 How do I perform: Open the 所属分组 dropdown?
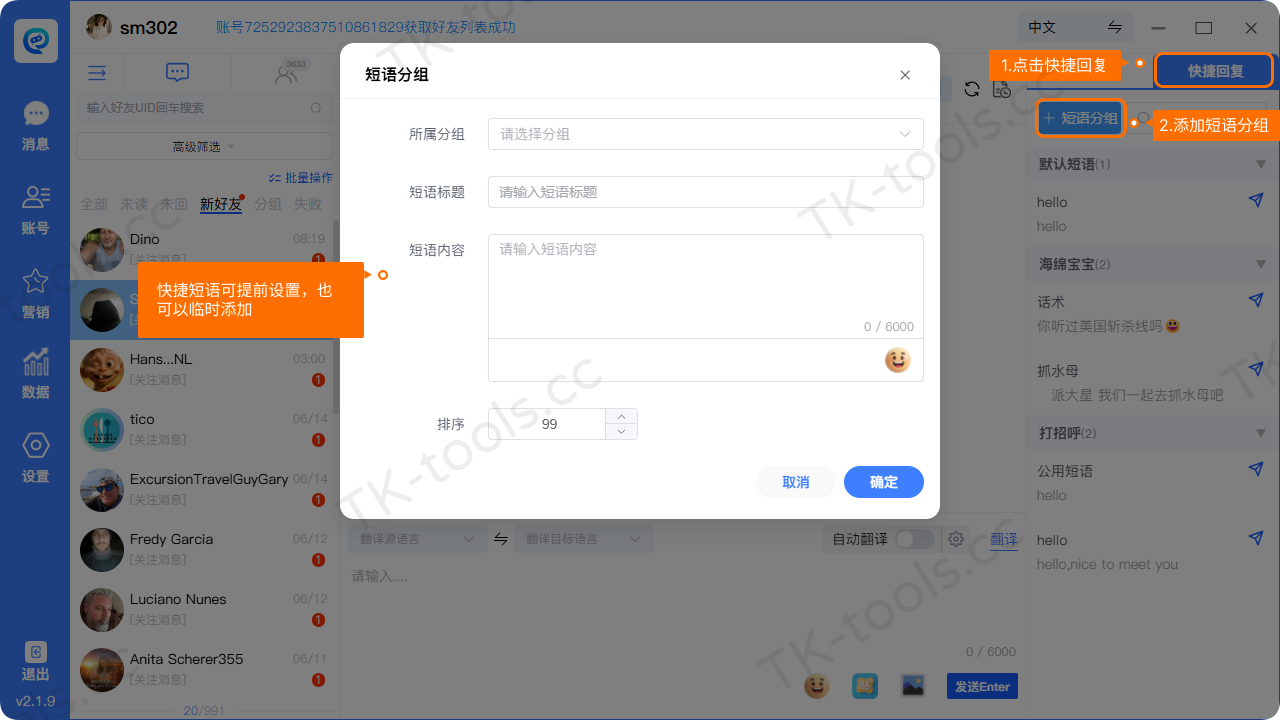705,134
